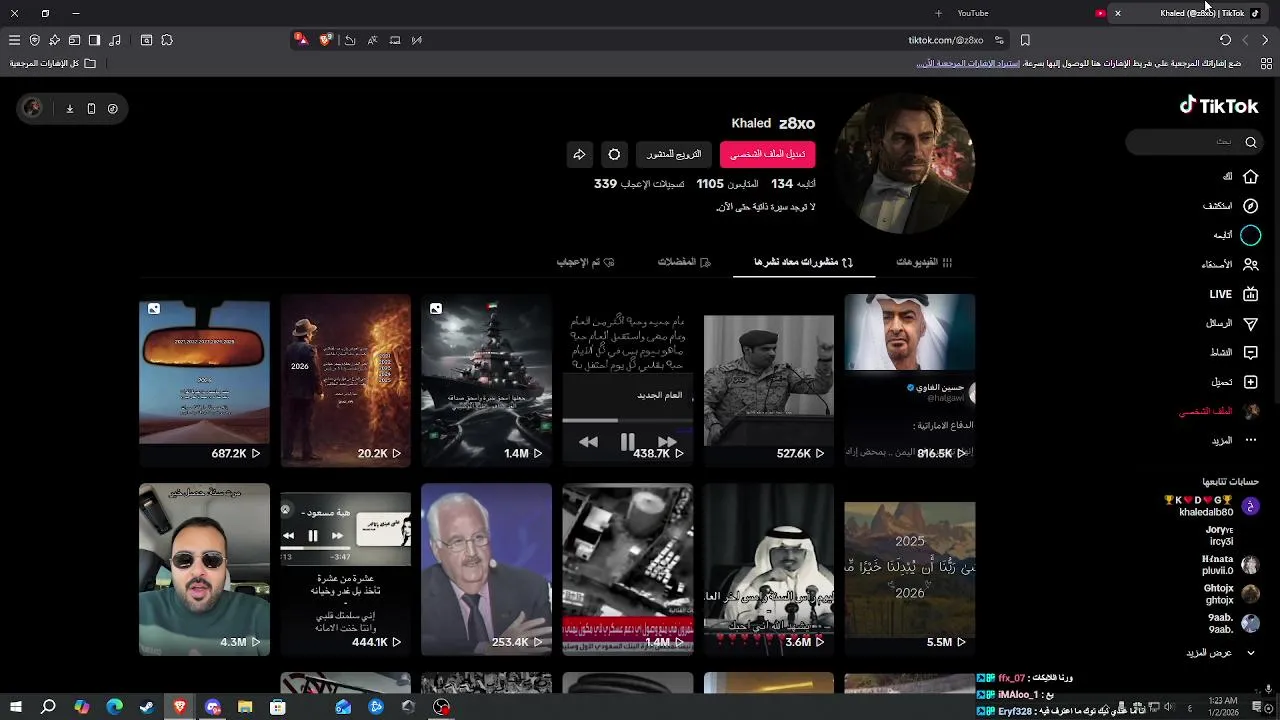Open the video thumbnail with 20.2K views

click(345, 380)
